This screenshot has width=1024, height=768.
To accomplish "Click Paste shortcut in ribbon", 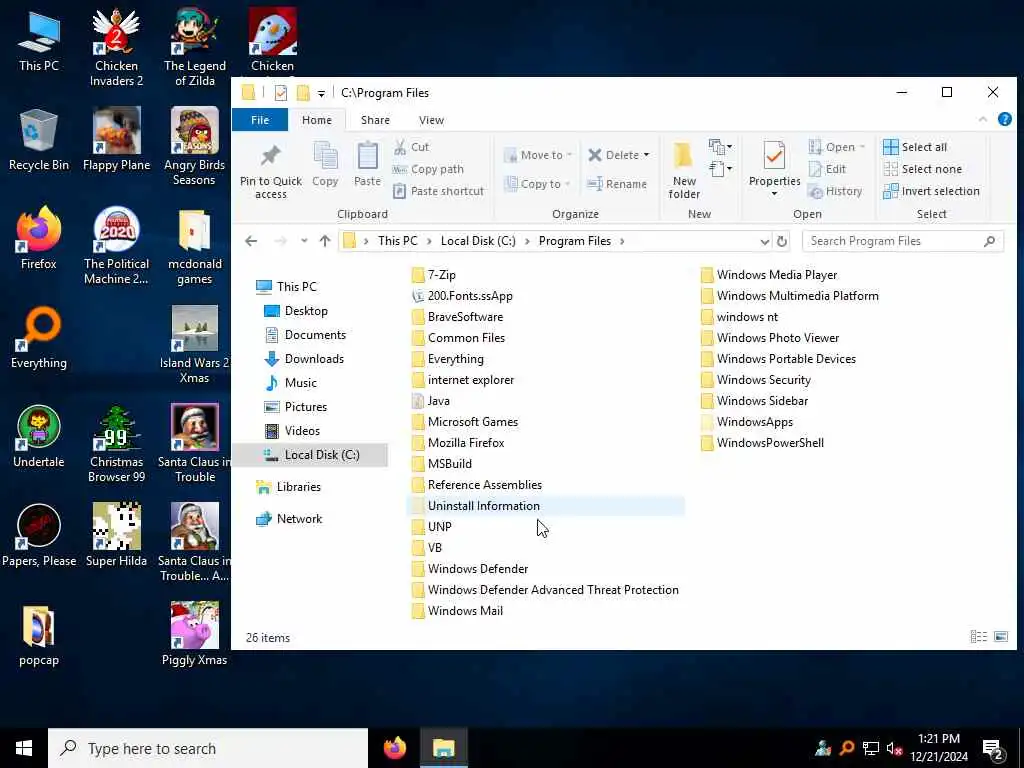I will click(x=439, y=191).
